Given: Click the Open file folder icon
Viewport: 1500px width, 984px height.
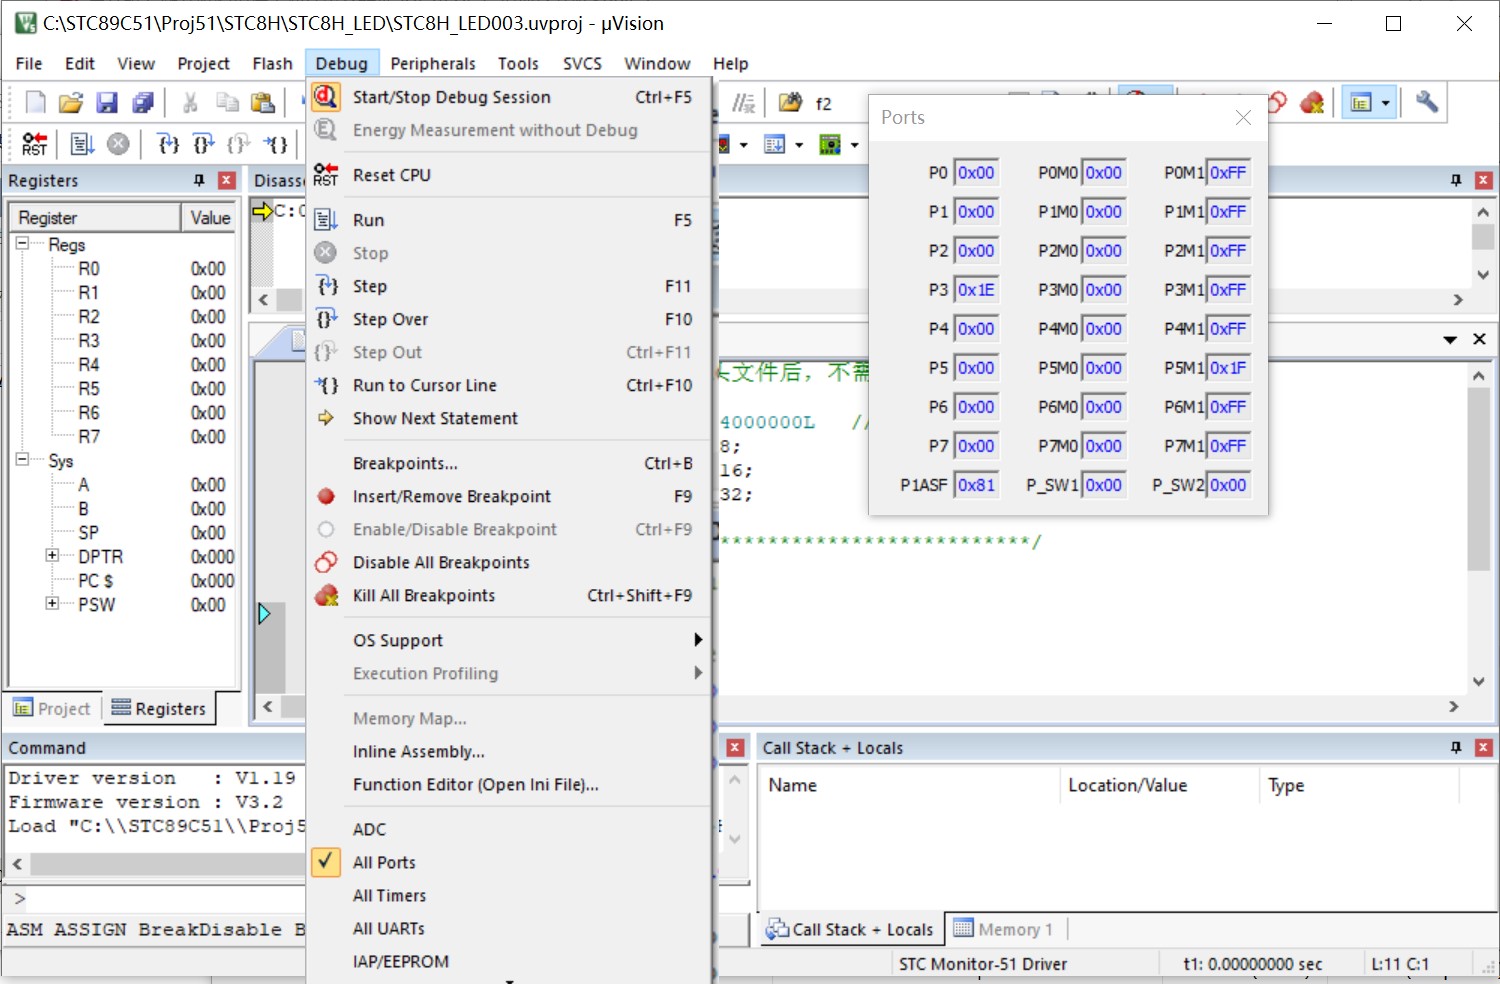Looking at the screenshot, I should (x=71, y=102).
